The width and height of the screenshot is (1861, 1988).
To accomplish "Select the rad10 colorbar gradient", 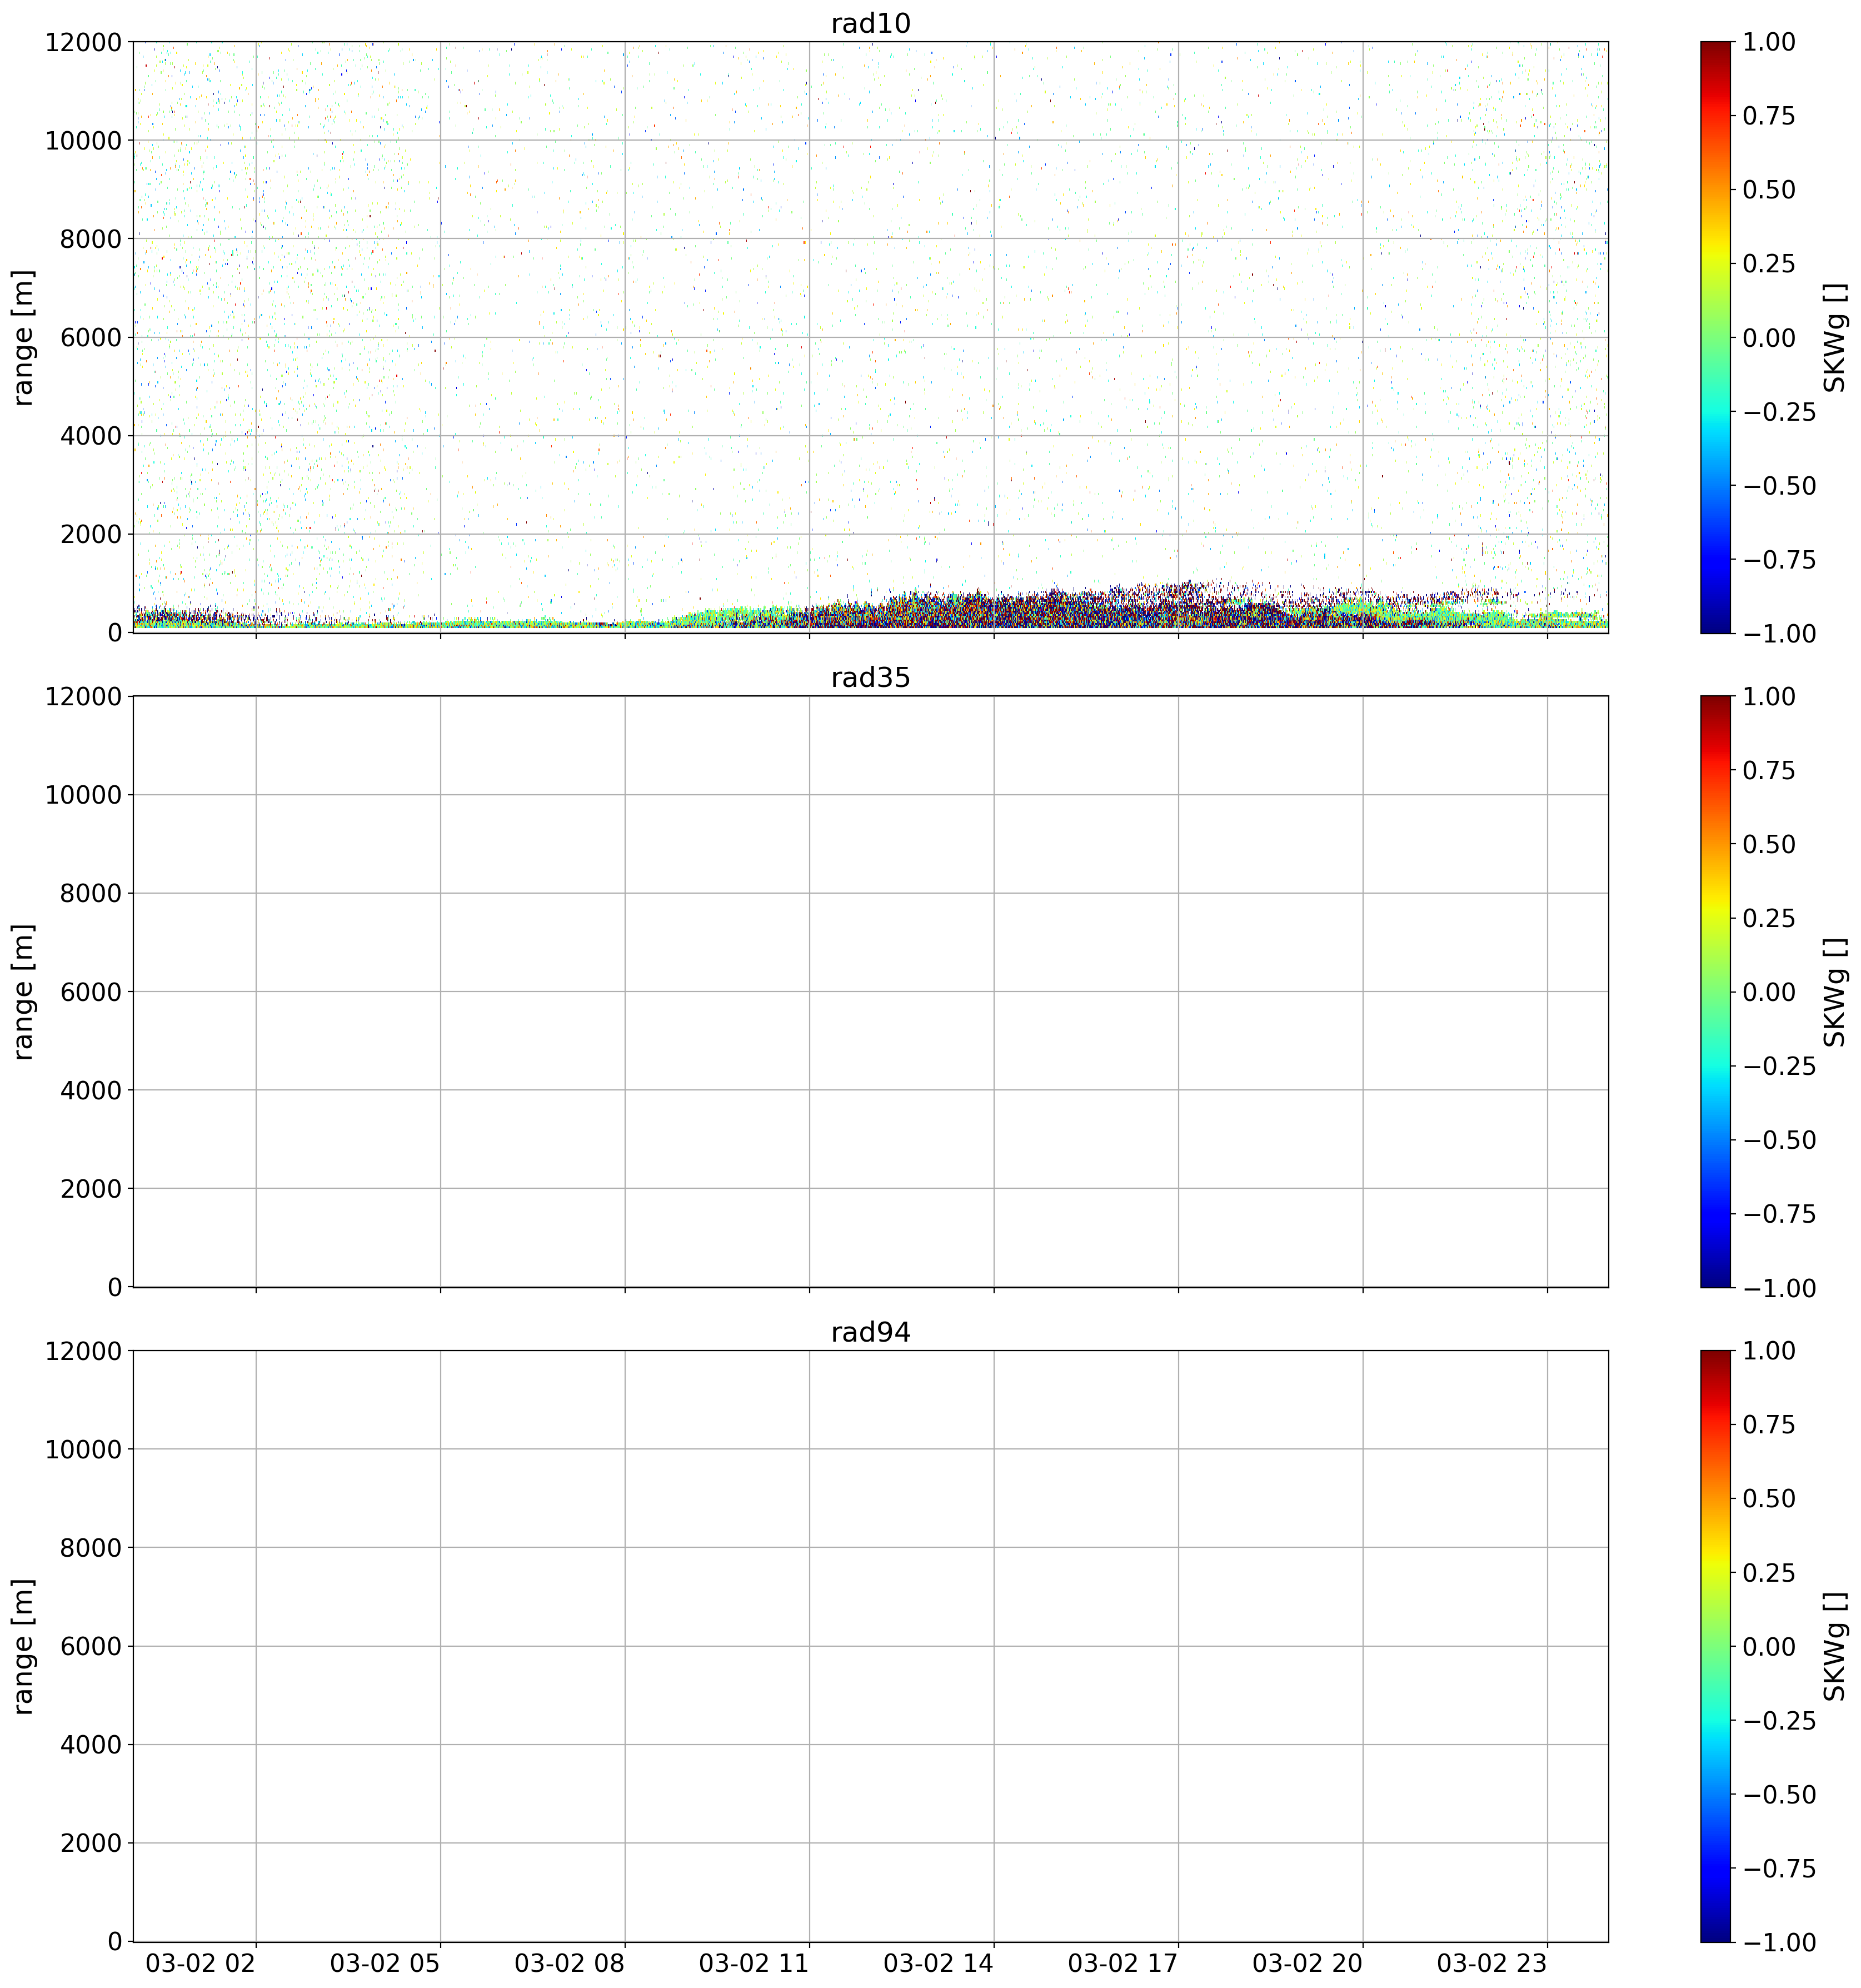I will click(1714, 337).
